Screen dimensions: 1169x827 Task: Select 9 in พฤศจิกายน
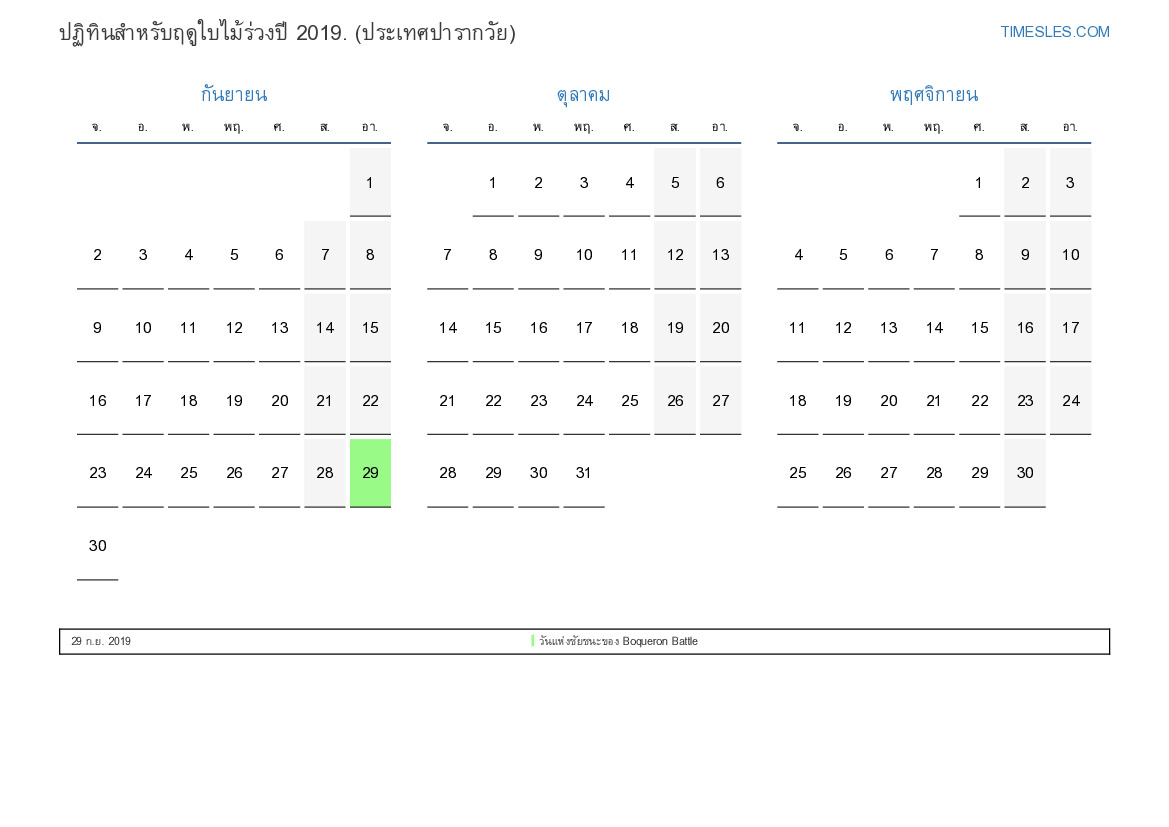[1024, 255]
